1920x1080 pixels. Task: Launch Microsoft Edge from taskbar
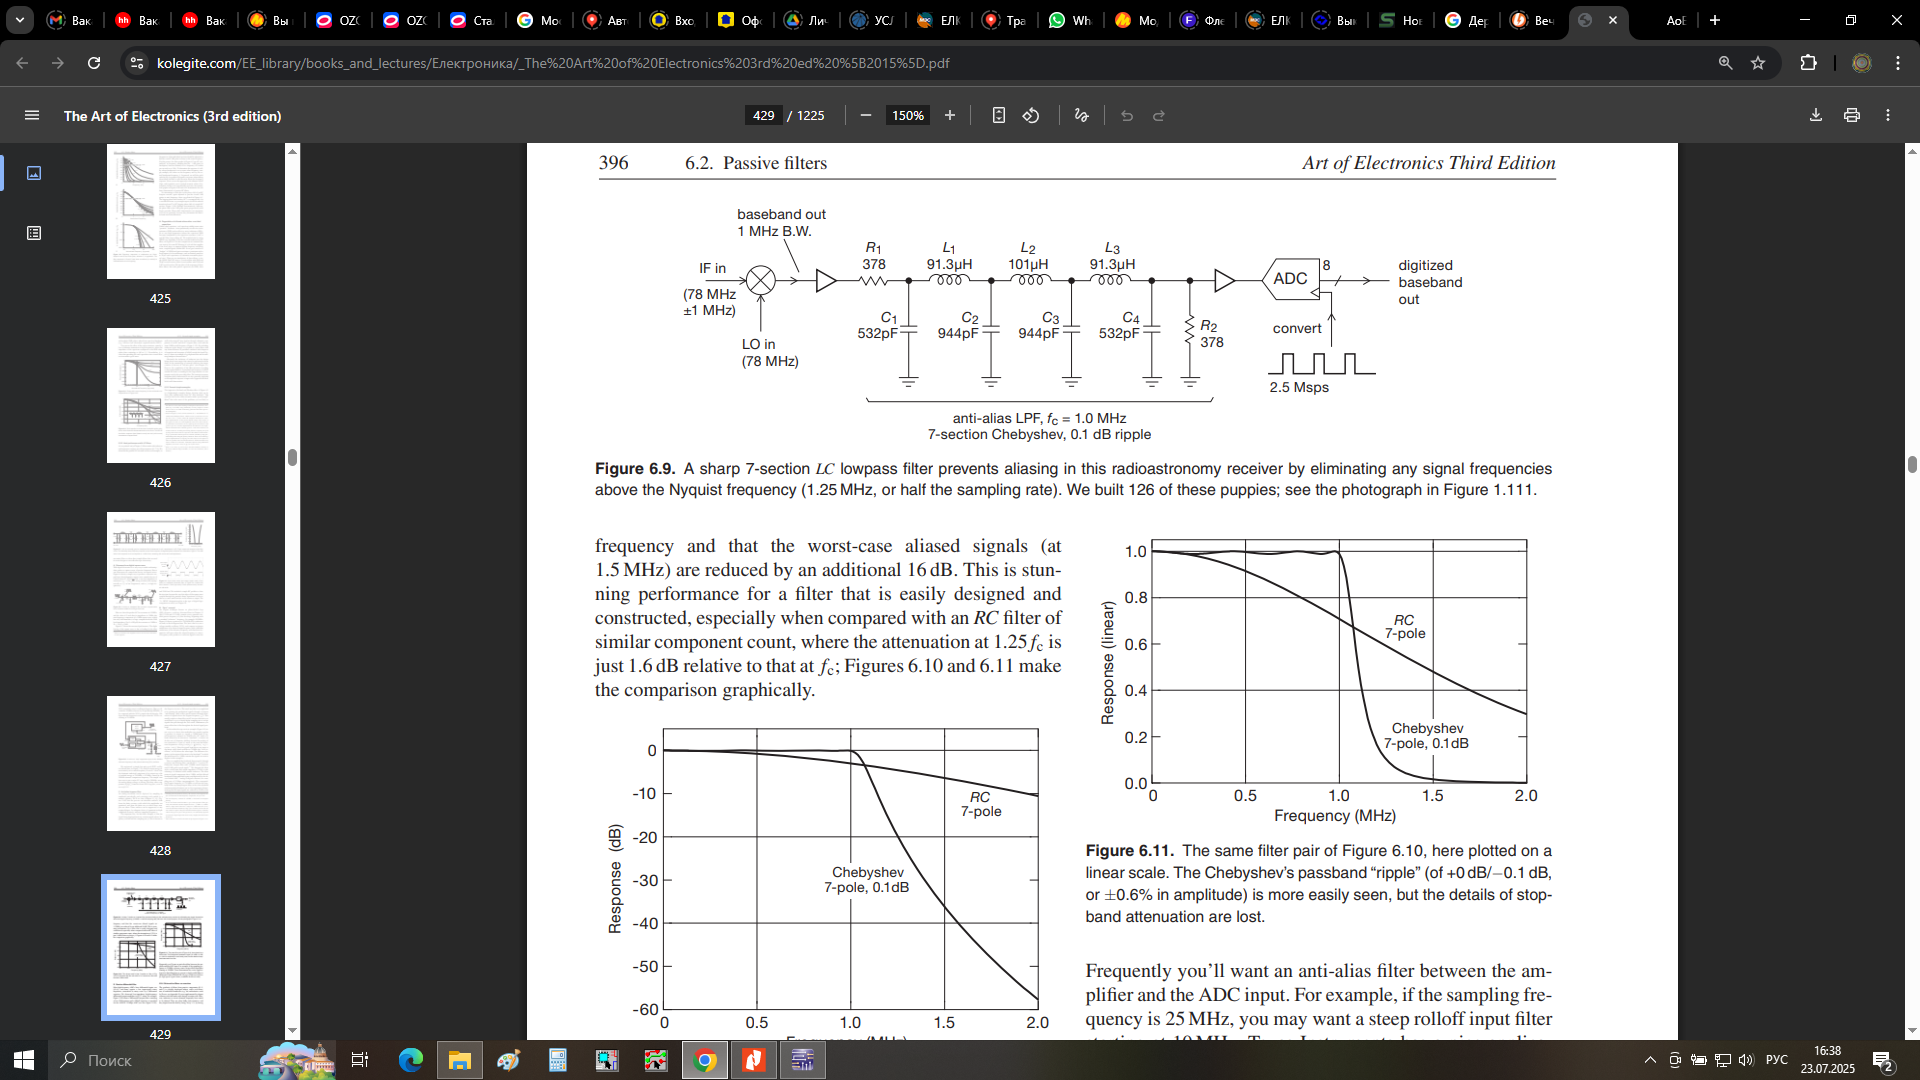tap(410, 1060)
